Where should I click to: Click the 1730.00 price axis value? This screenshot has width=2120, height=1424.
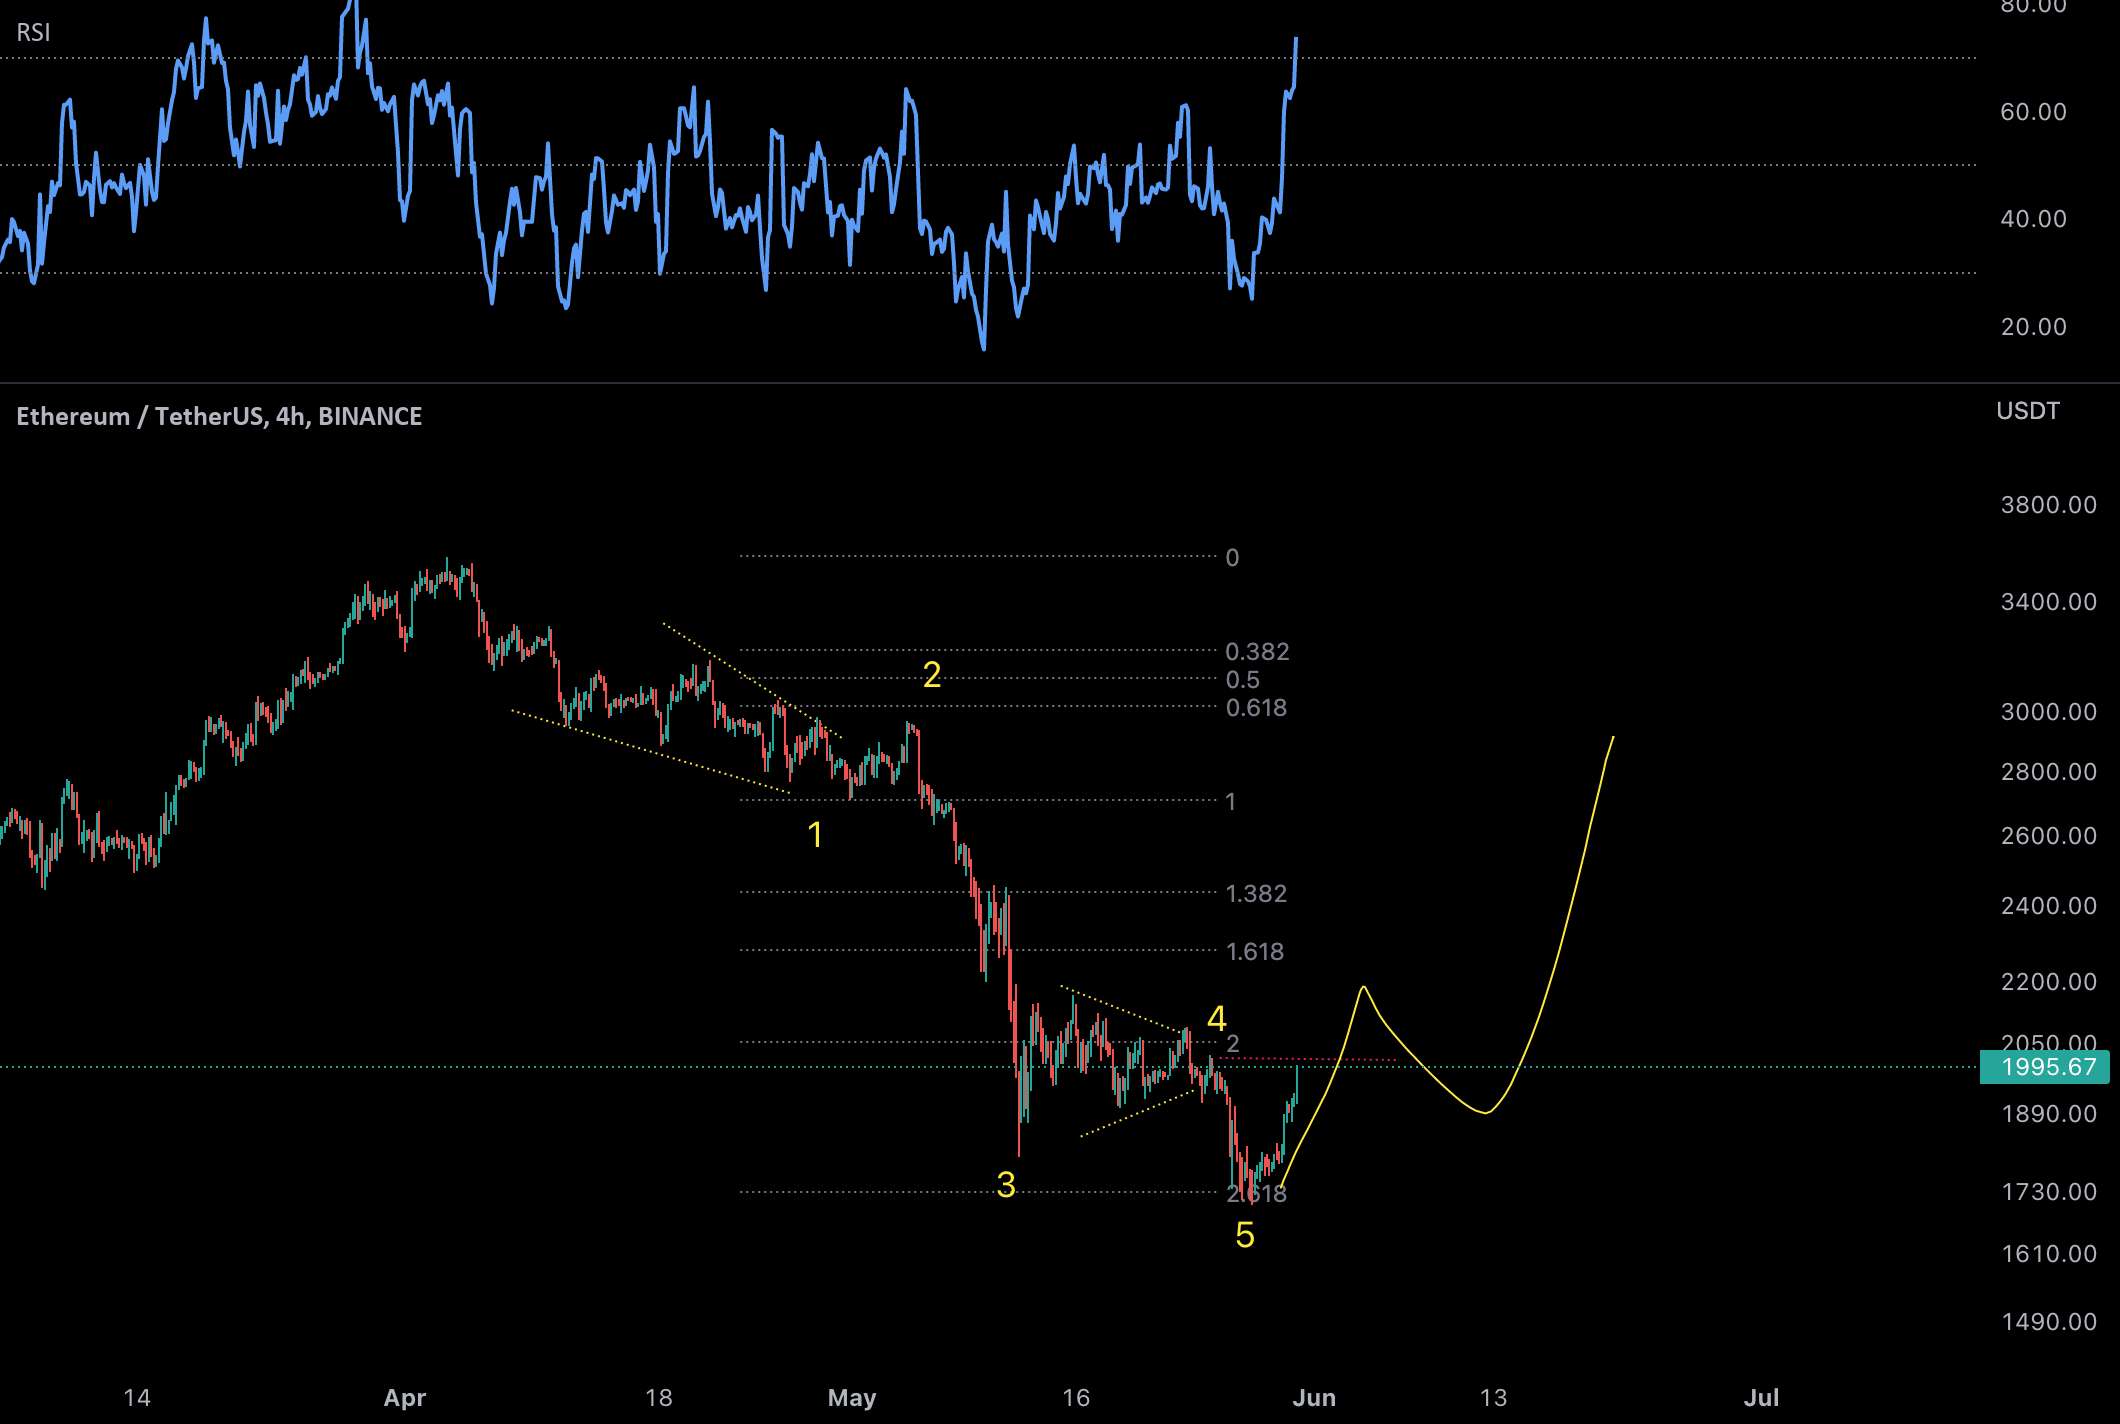pyautogui.click(x=2048, y=1191)
